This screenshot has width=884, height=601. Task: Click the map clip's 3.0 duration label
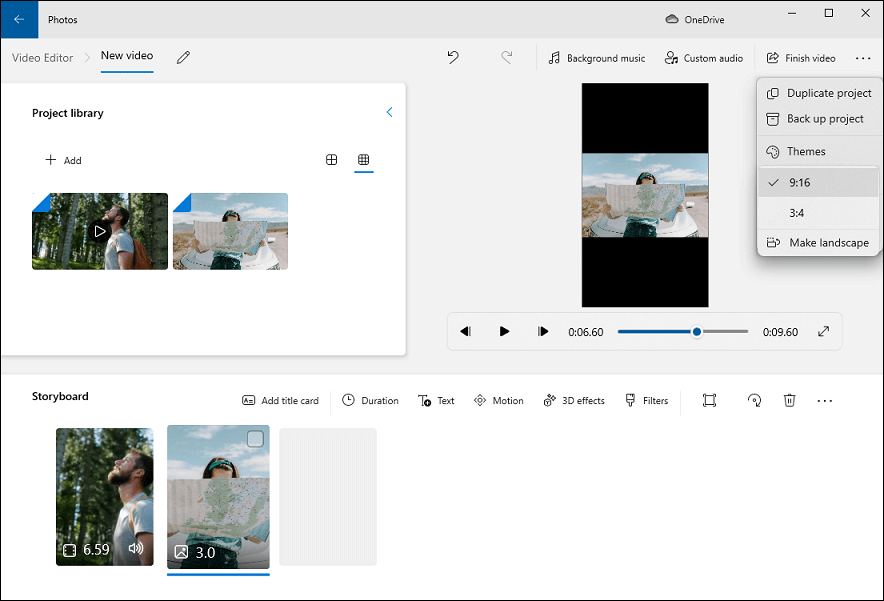[x=205, y=552]
